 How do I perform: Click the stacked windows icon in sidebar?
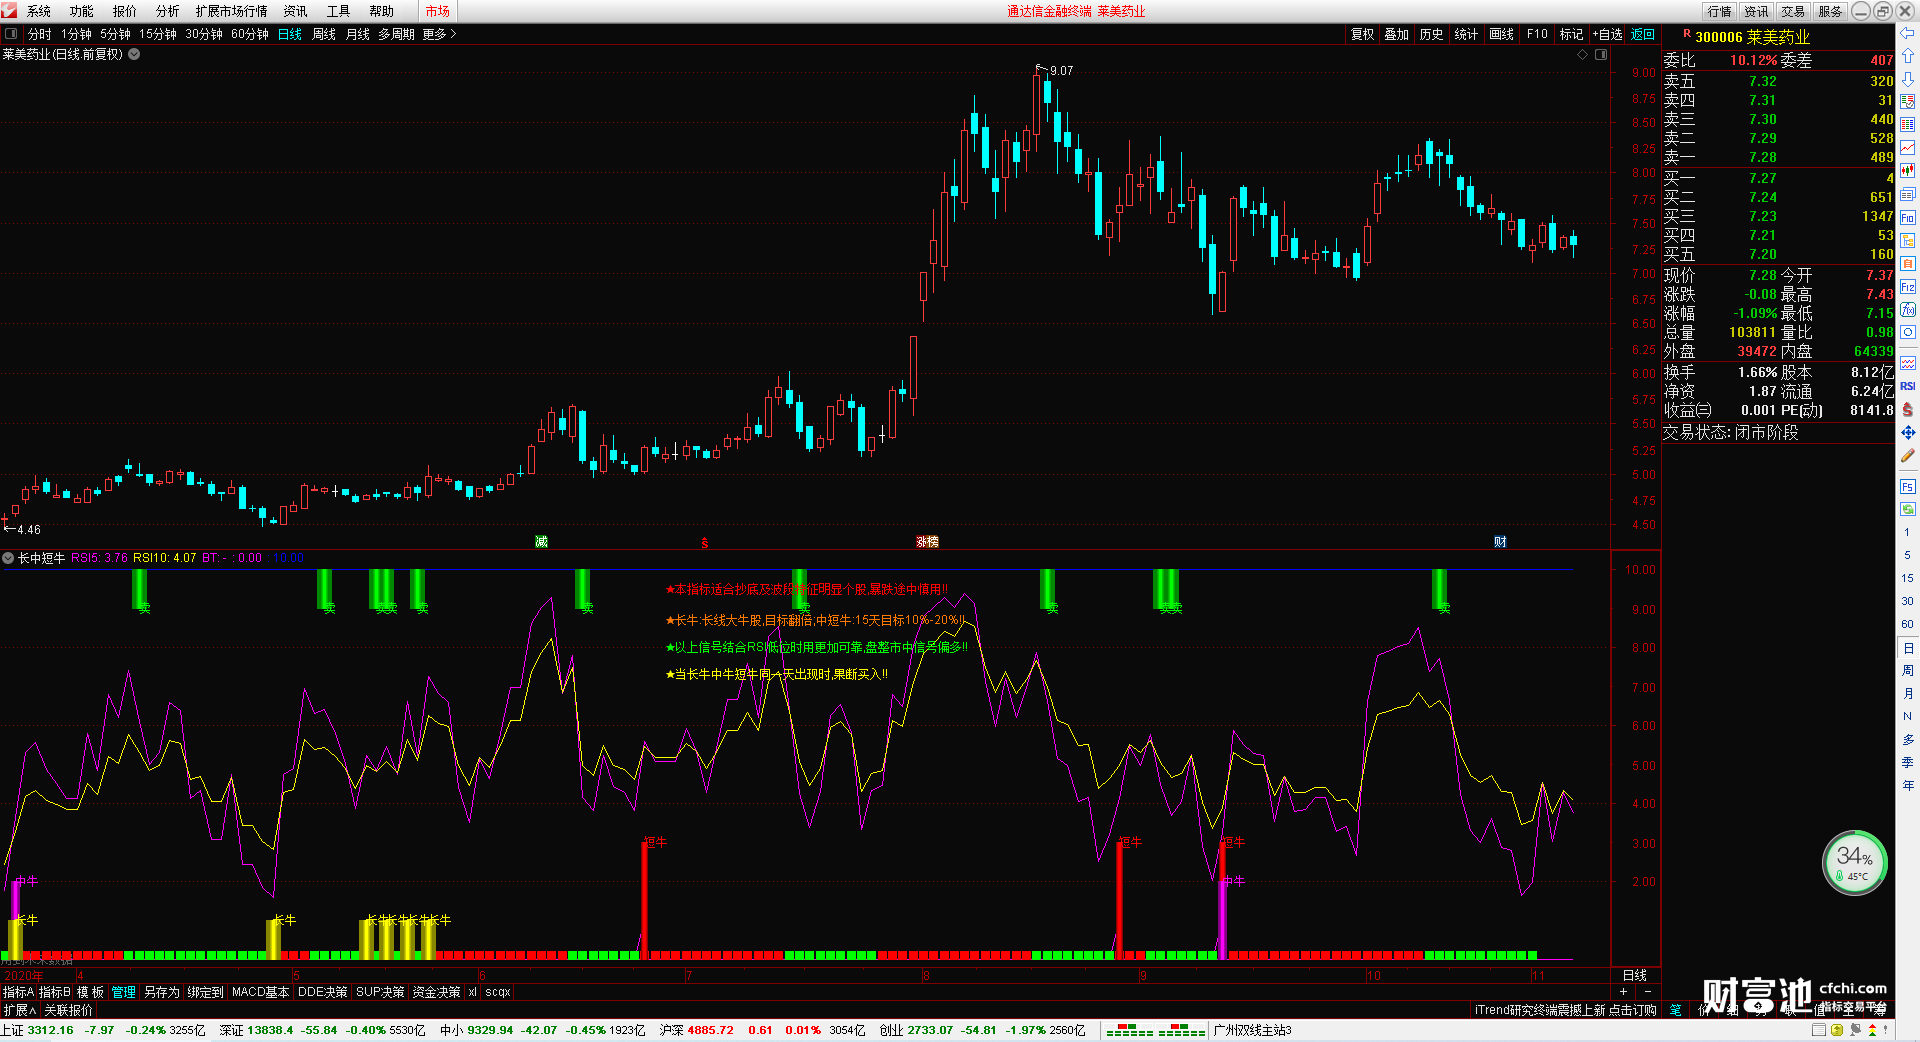coord(1908,194)
